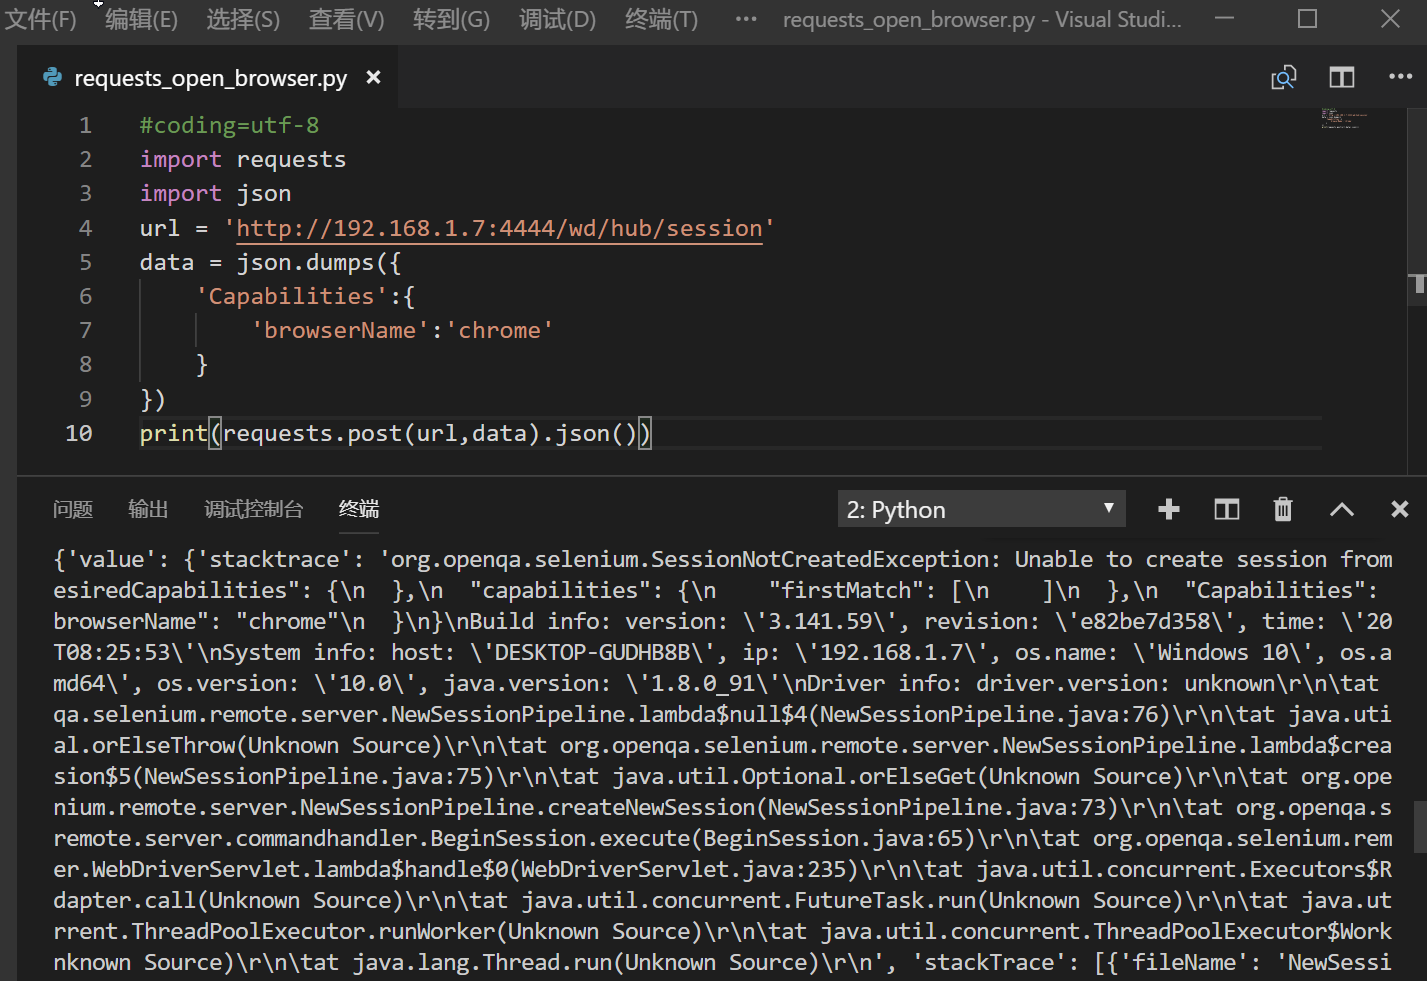Click 'json.dumps' on line 5

[305, 262]
